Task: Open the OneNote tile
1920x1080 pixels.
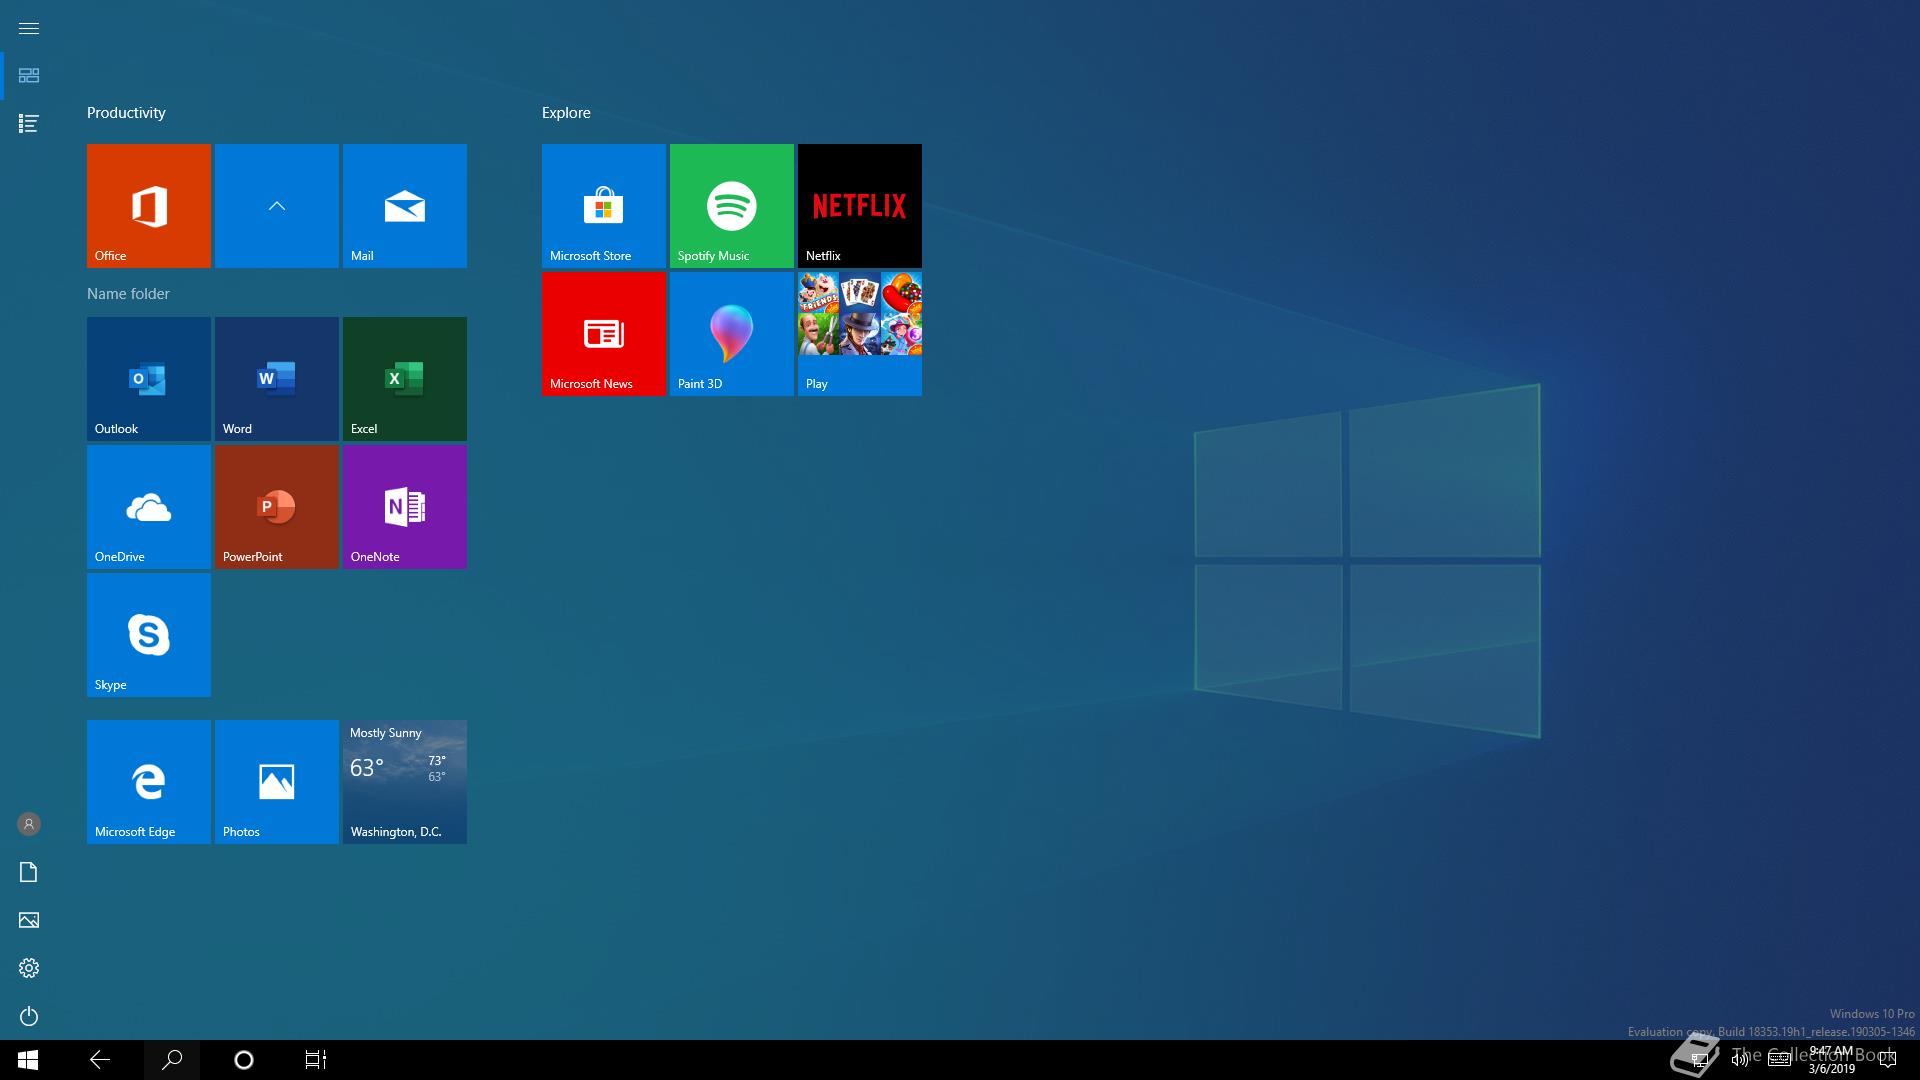Action: tap(404, 507)
